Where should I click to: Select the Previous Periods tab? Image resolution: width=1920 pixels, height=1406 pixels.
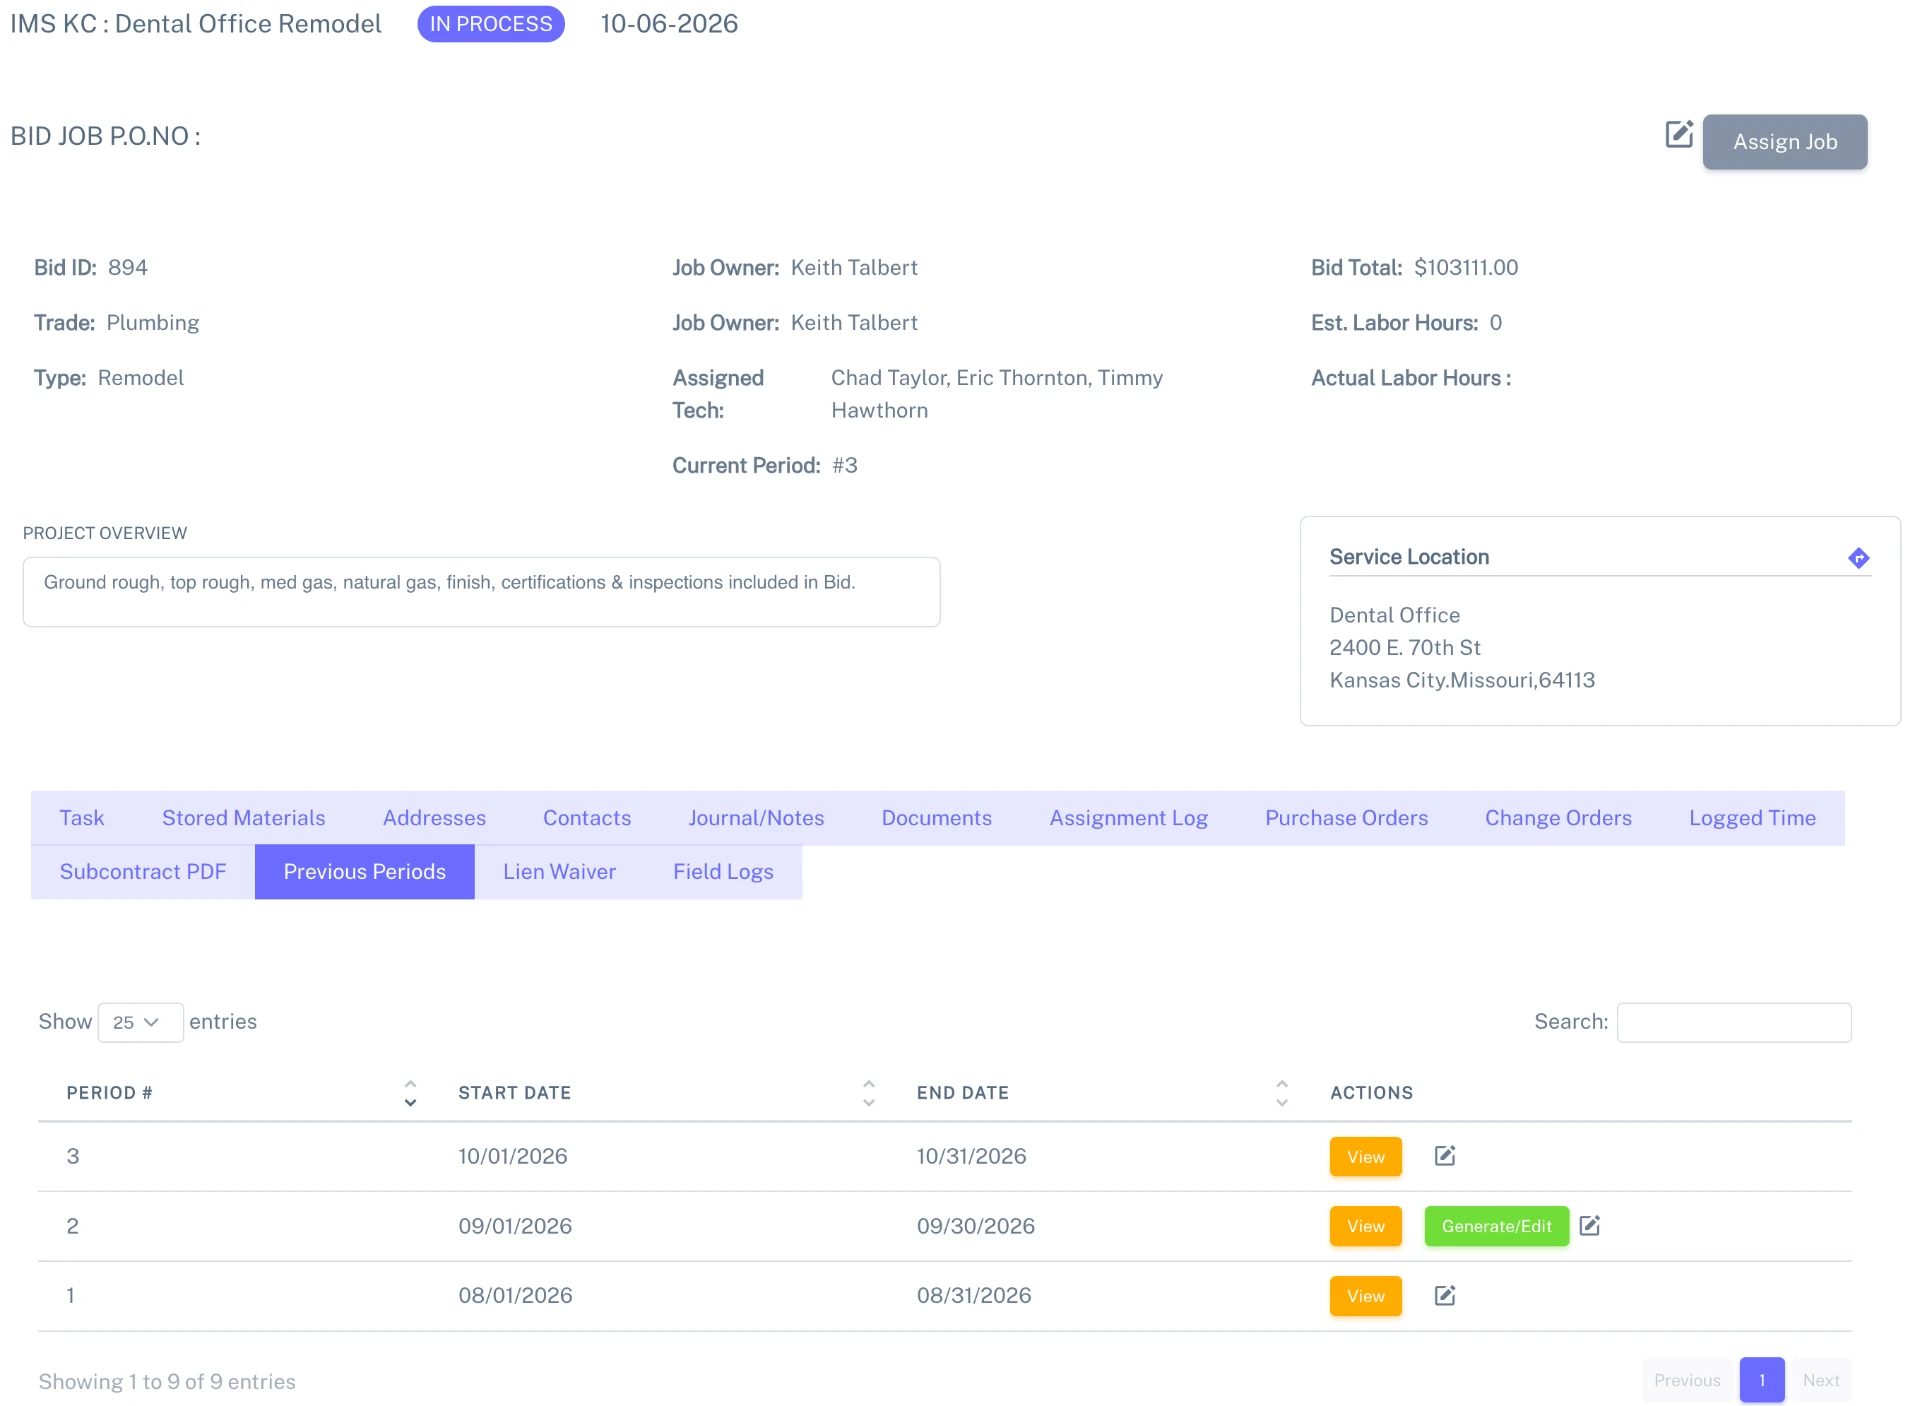click(365, 872)
